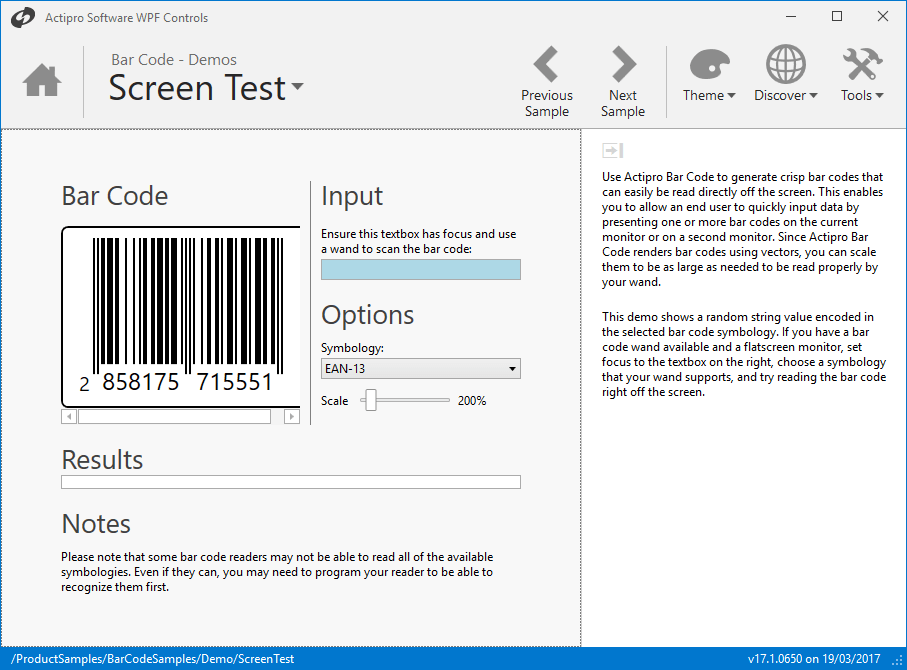This screenshot has height=670, width=907.
Task: Click the "Bar Code - Demos" breadcrumb label
Action: [x=174, y=60]
